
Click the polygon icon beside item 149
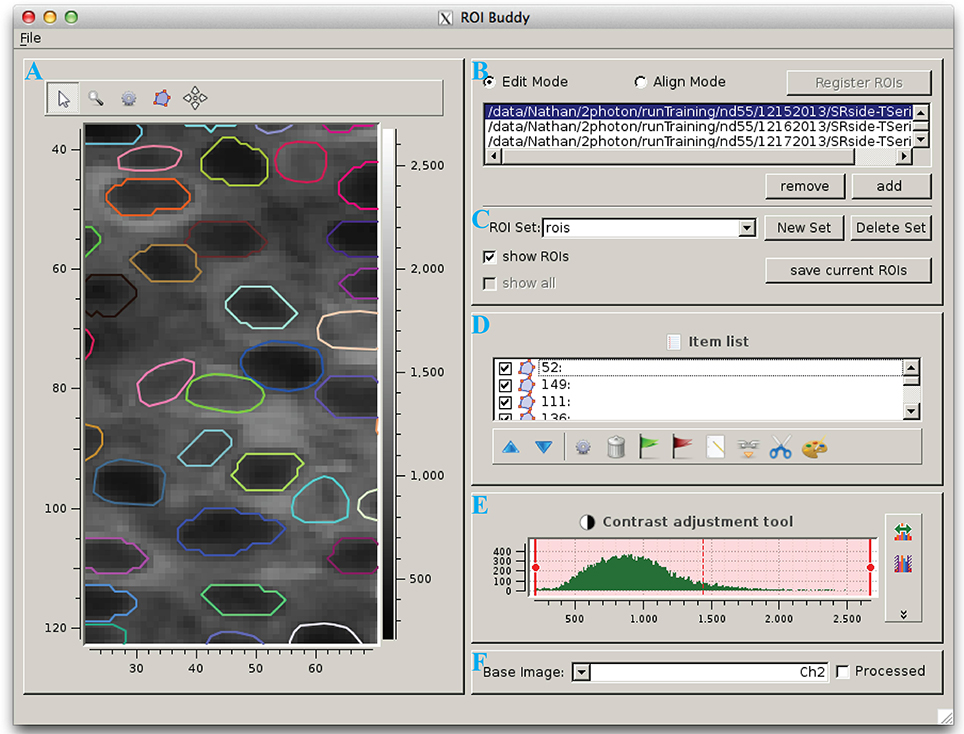pyautogui.click(x=526, y=385)
